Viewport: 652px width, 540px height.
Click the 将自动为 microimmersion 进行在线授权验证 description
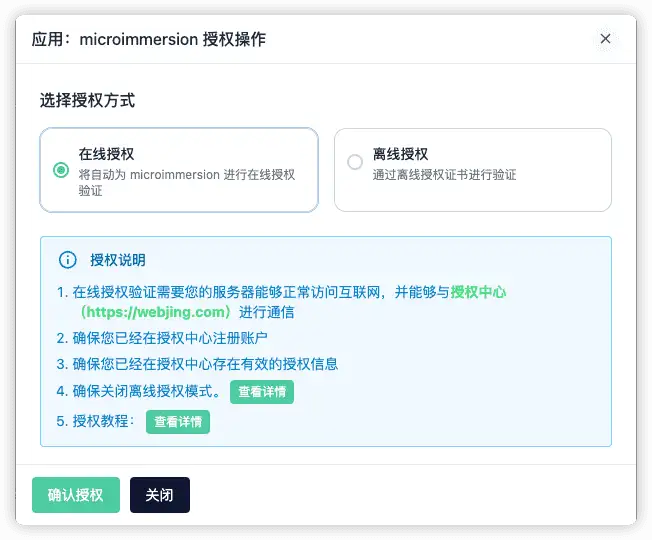(187, 182)
